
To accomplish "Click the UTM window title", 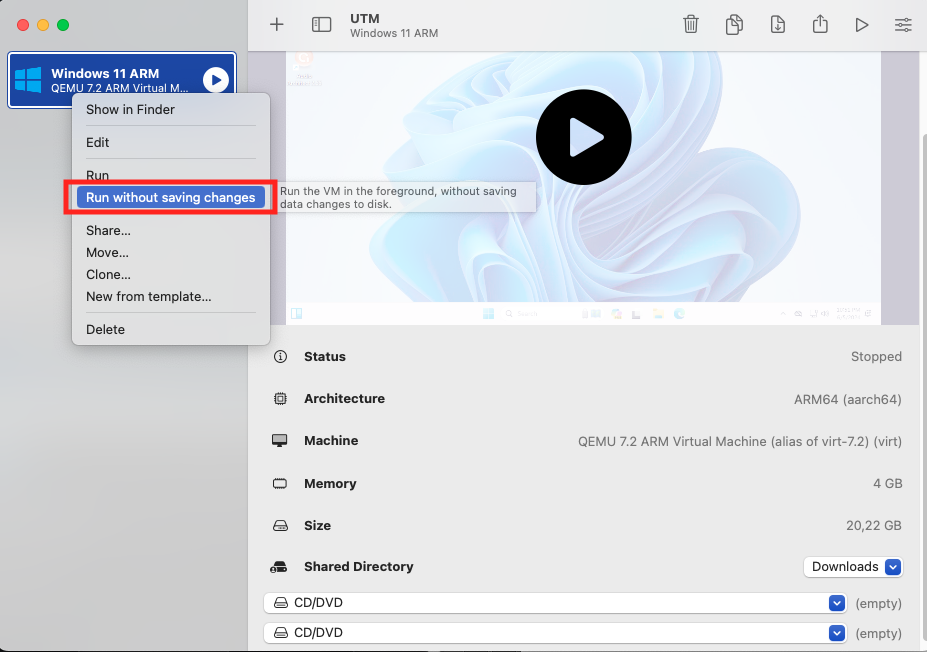I will [x=365, y=18].
